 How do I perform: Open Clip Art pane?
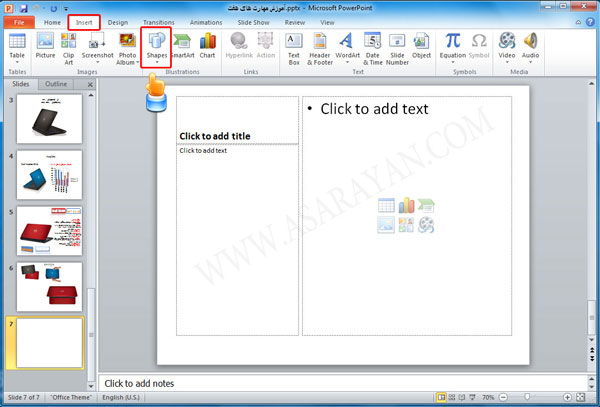click(69, 46)
